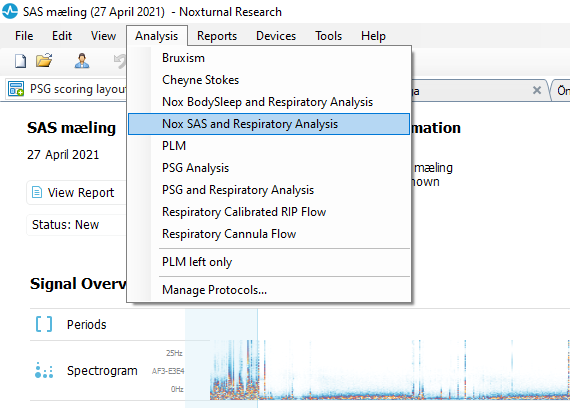The image size is (570, 408).
Task: Click the highlighted period in Periods timeline
Action: pyautogui.click(x=221, y=324)
